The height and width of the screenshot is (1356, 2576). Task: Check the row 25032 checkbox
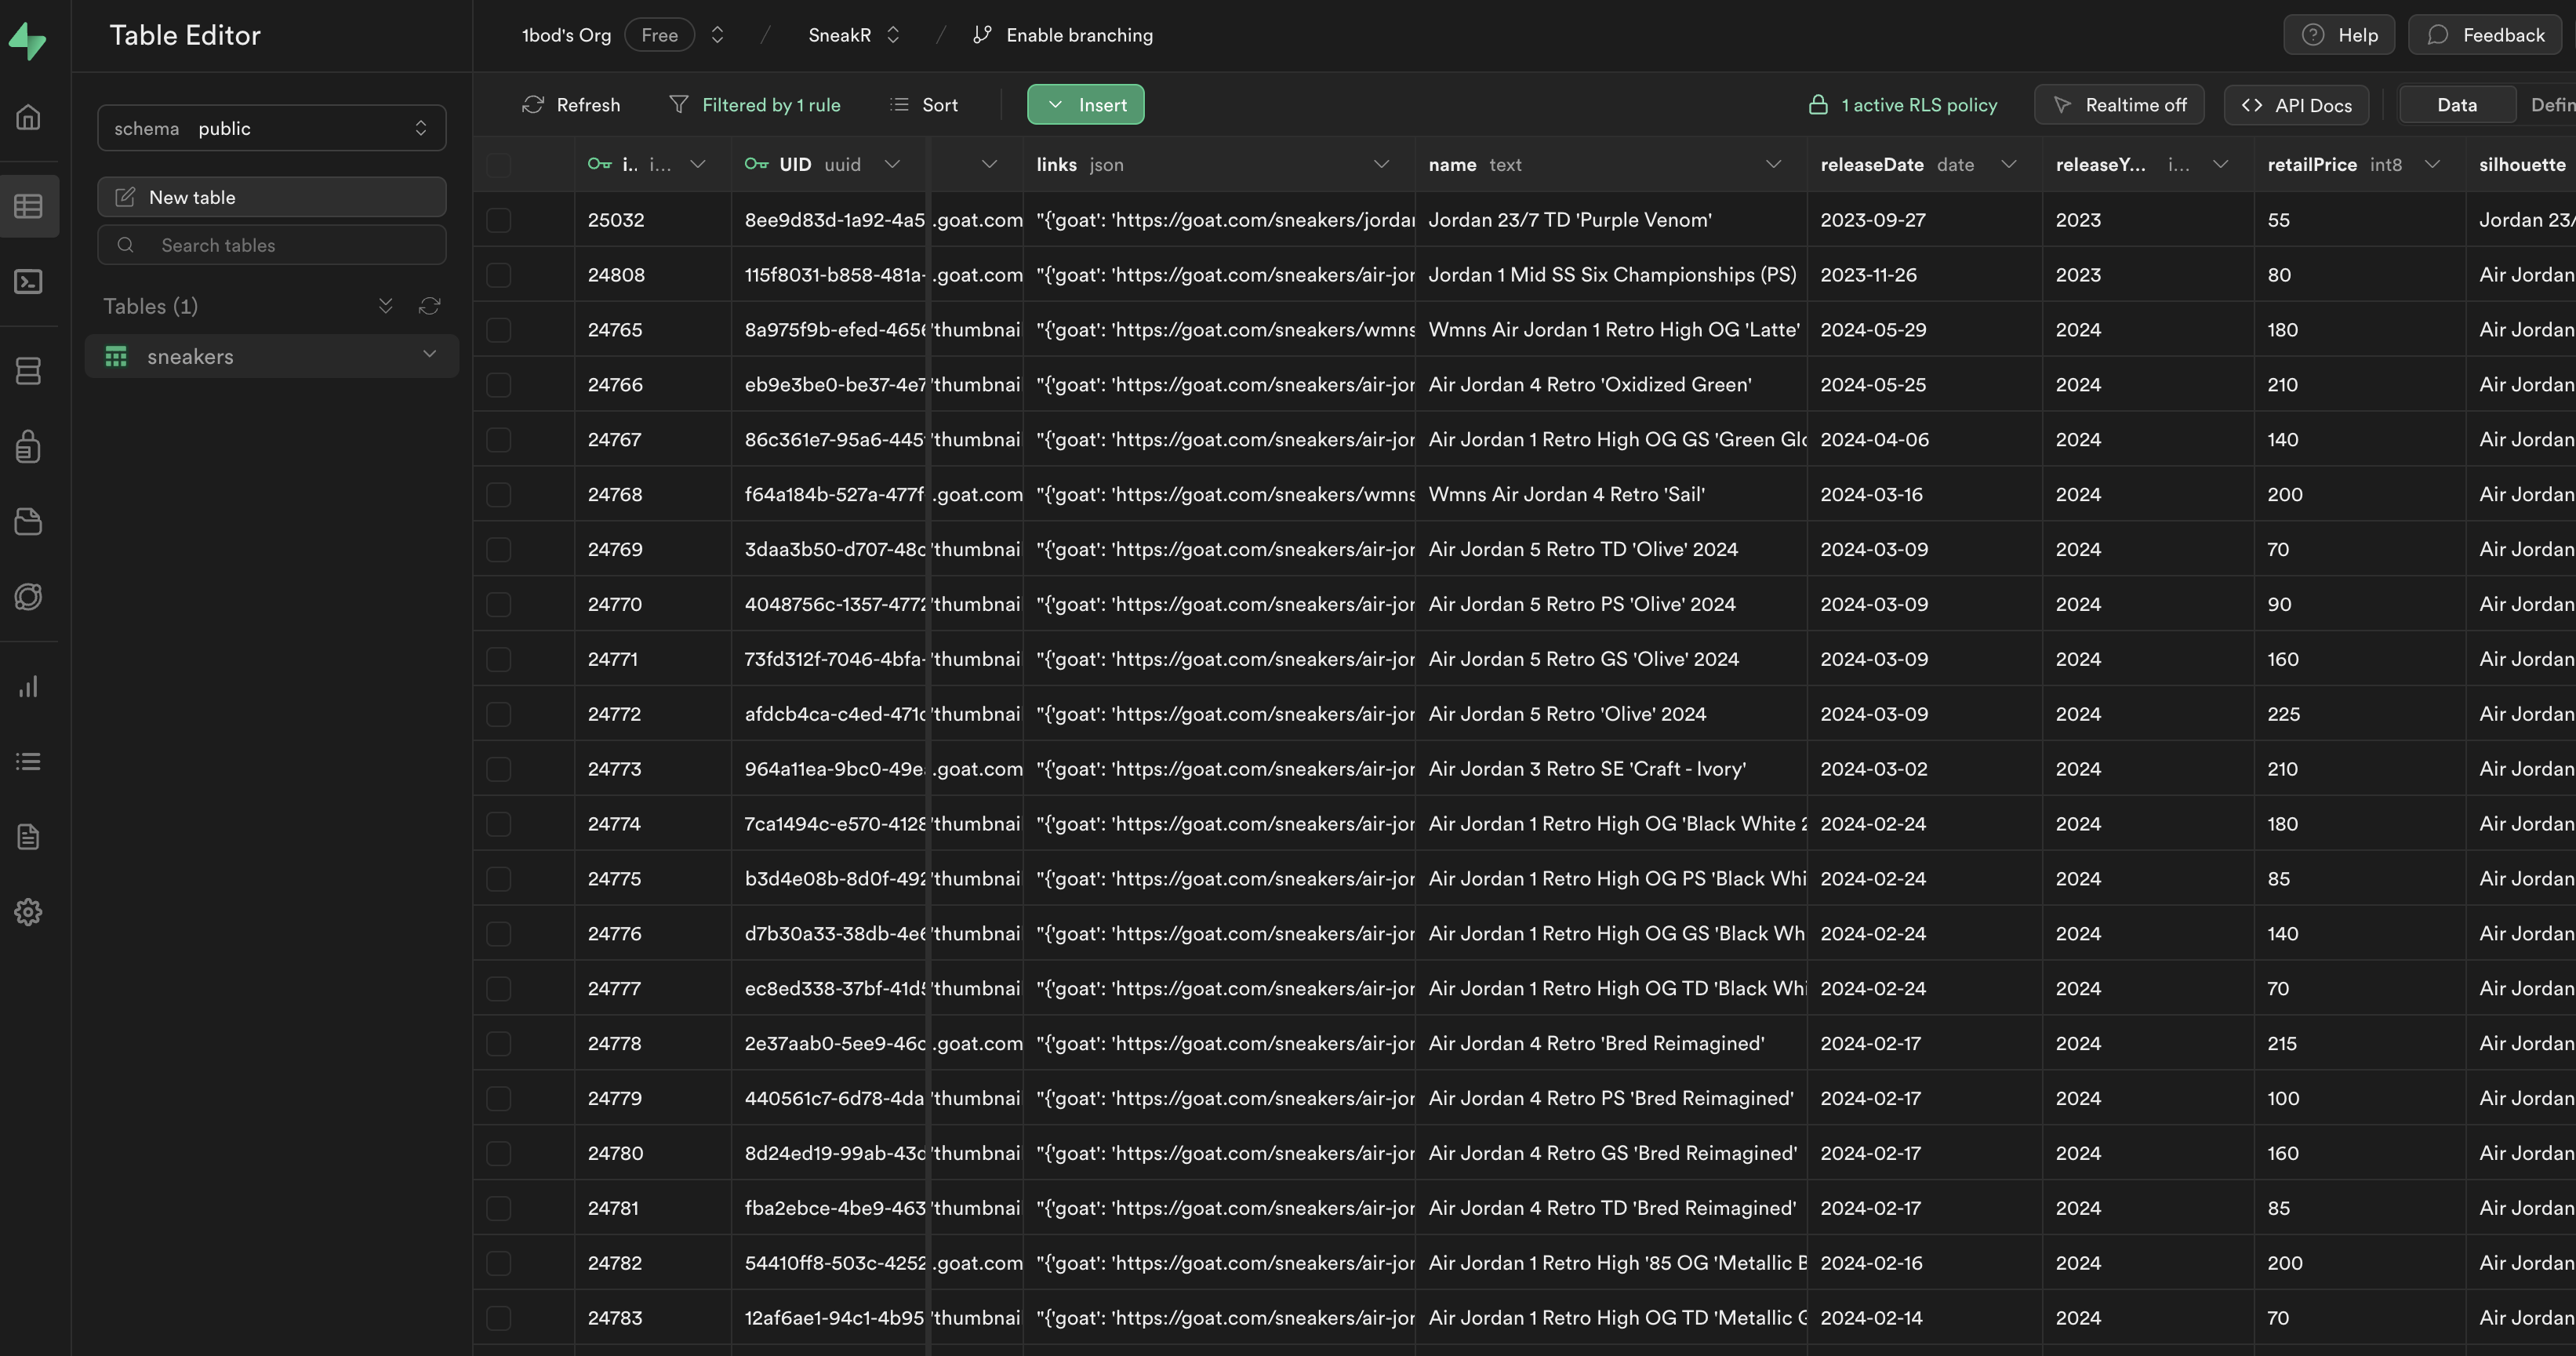(x=498, y=220)
